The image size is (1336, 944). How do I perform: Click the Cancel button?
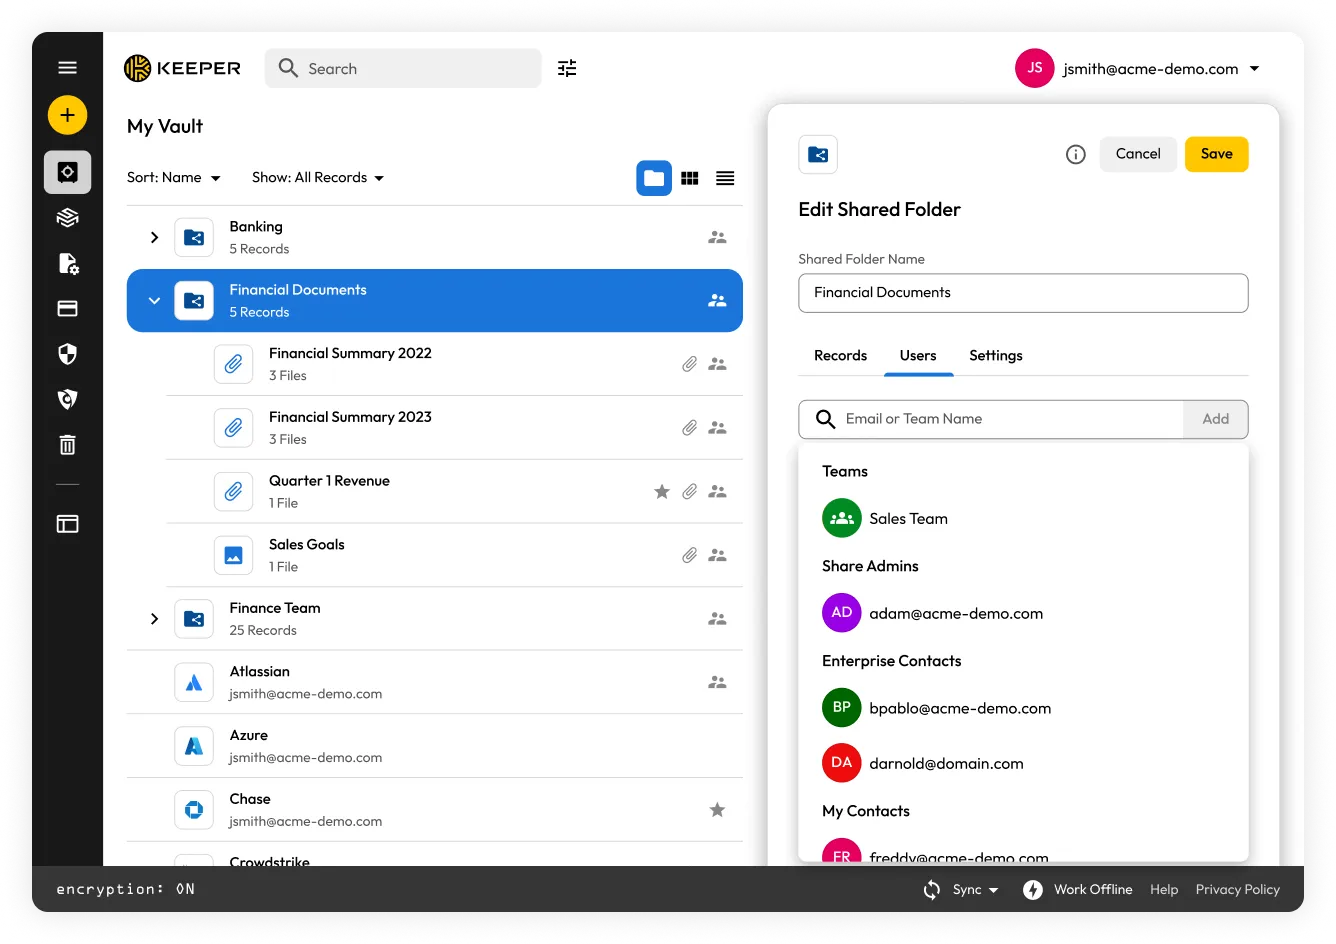1138,154
